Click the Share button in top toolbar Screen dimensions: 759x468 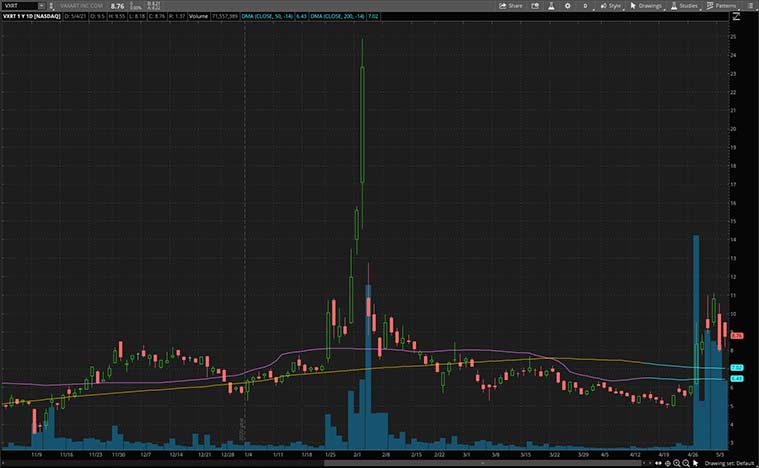[x=511, y=5]
